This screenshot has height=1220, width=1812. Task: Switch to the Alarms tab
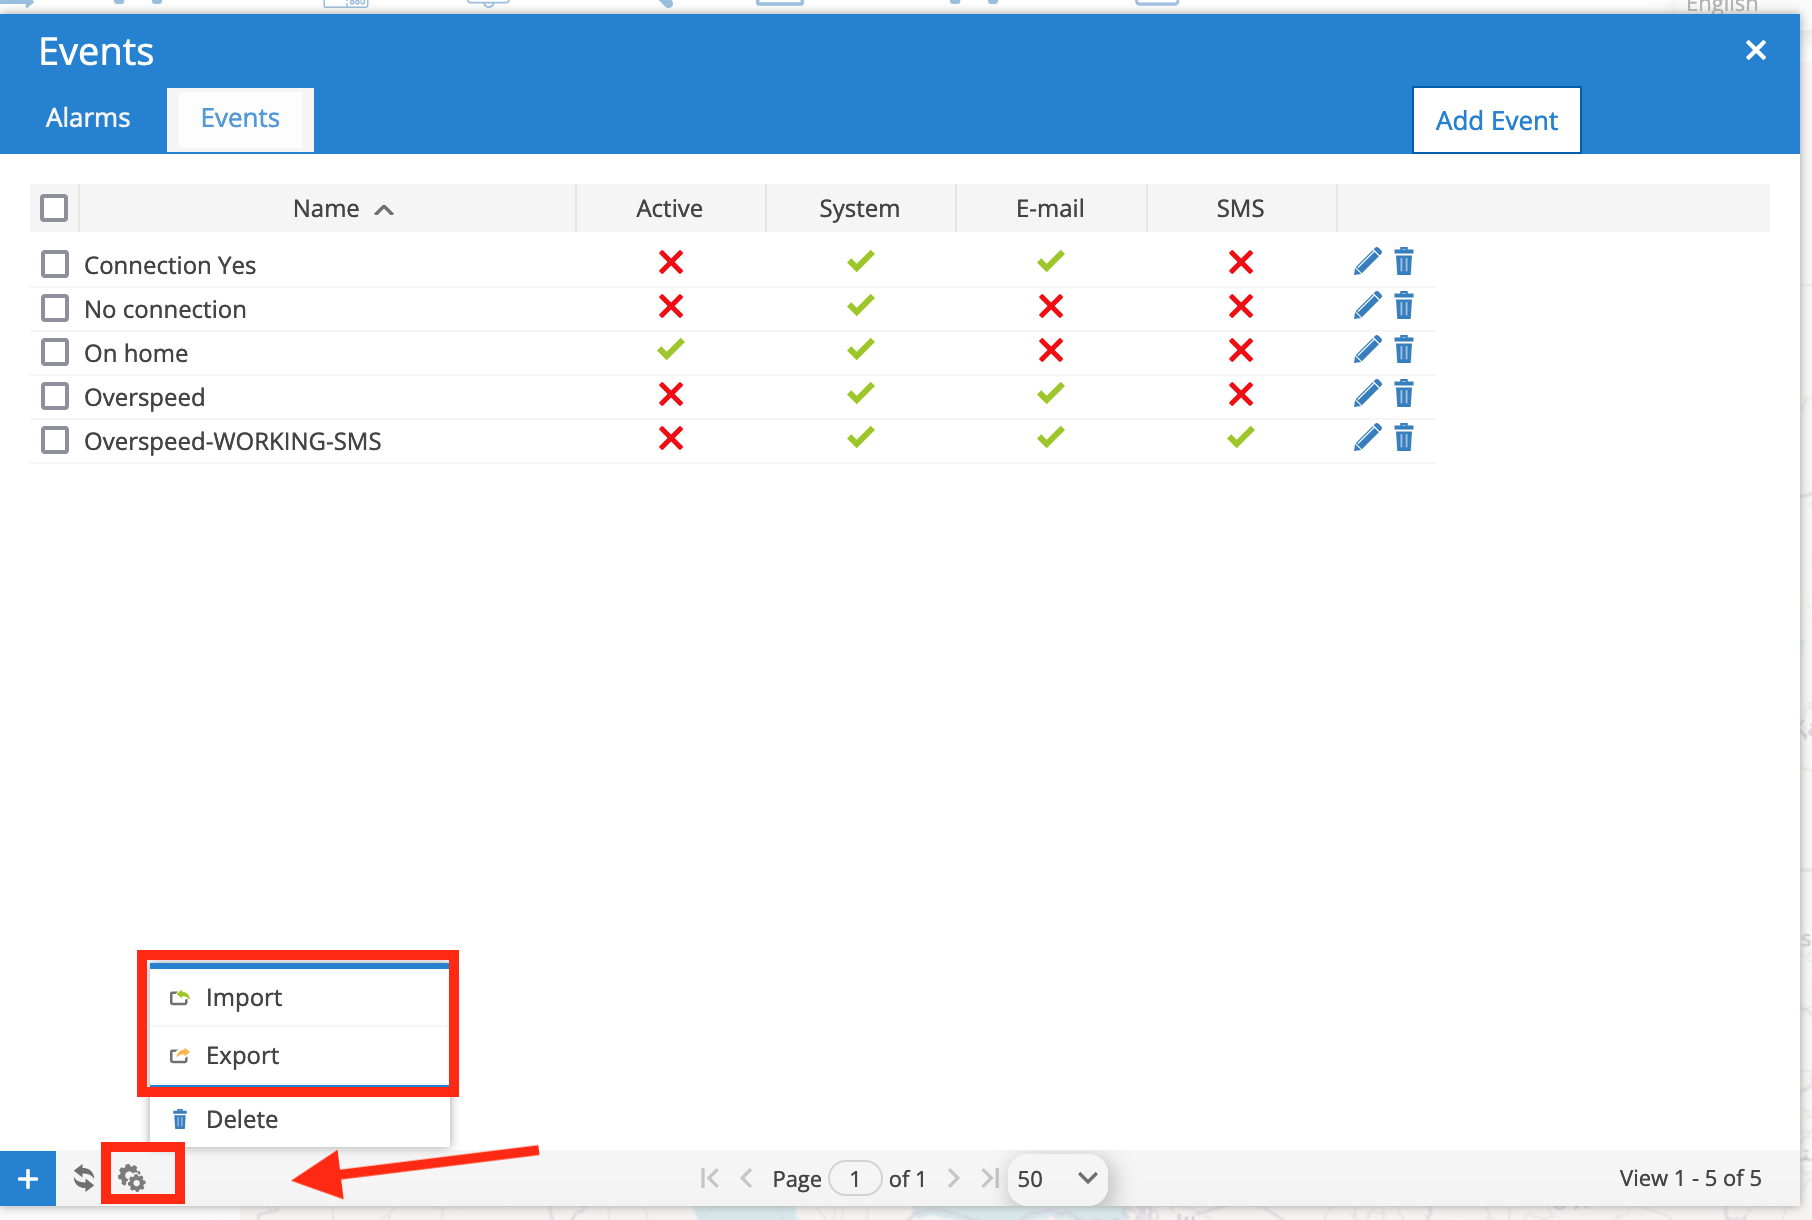pyautogui.click(x=88, y=118)
